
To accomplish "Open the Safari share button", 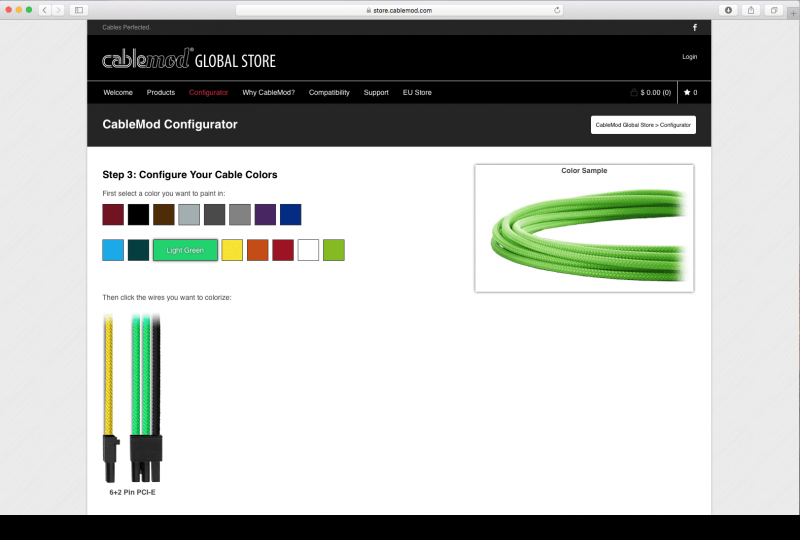I will point(751,10).
